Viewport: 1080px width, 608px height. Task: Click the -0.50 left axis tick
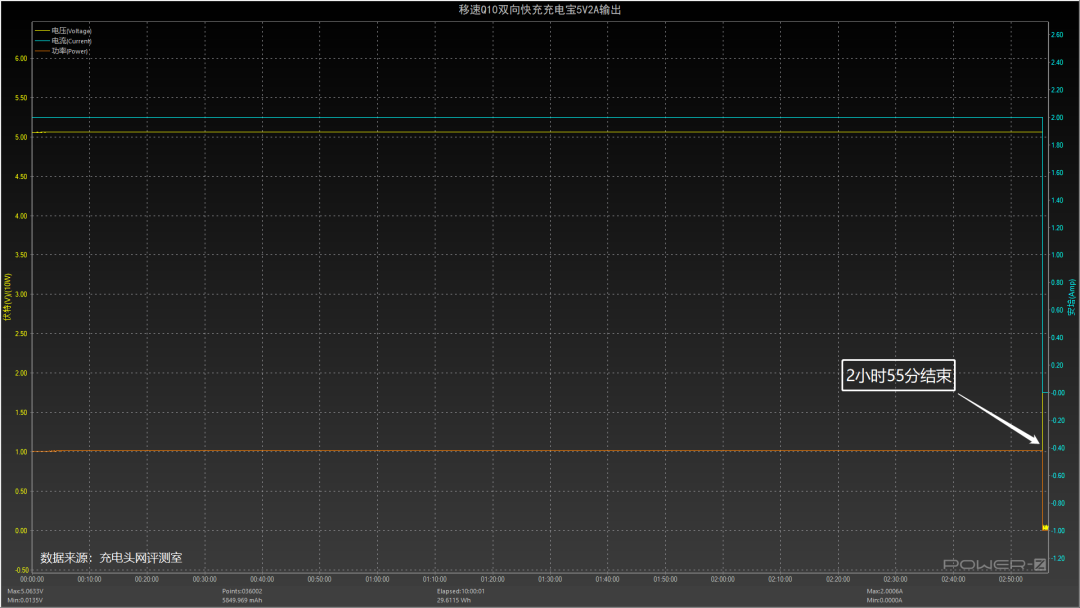[21, 570]
